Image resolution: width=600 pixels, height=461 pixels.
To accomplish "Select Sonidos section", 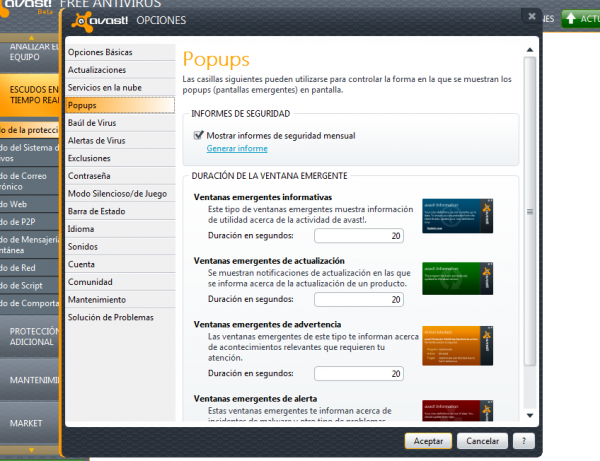I will pos(120,246).
